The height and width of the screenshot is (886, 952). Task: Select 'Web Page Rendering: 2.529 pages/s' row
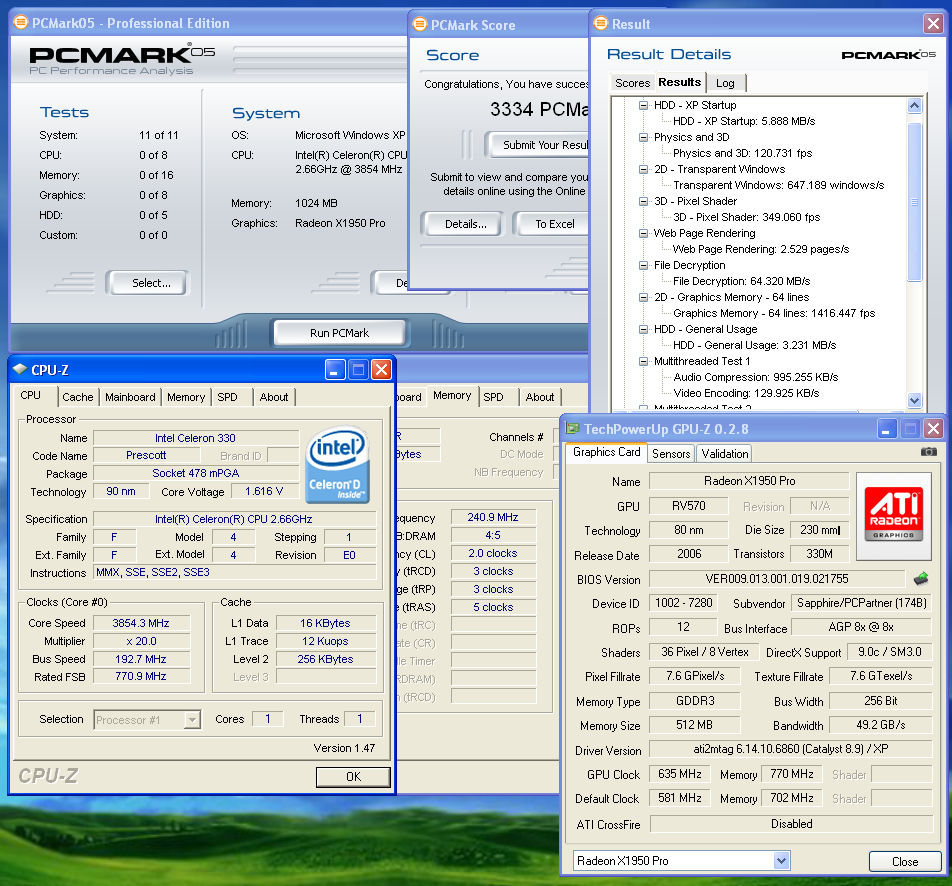(x=761, y=249)
